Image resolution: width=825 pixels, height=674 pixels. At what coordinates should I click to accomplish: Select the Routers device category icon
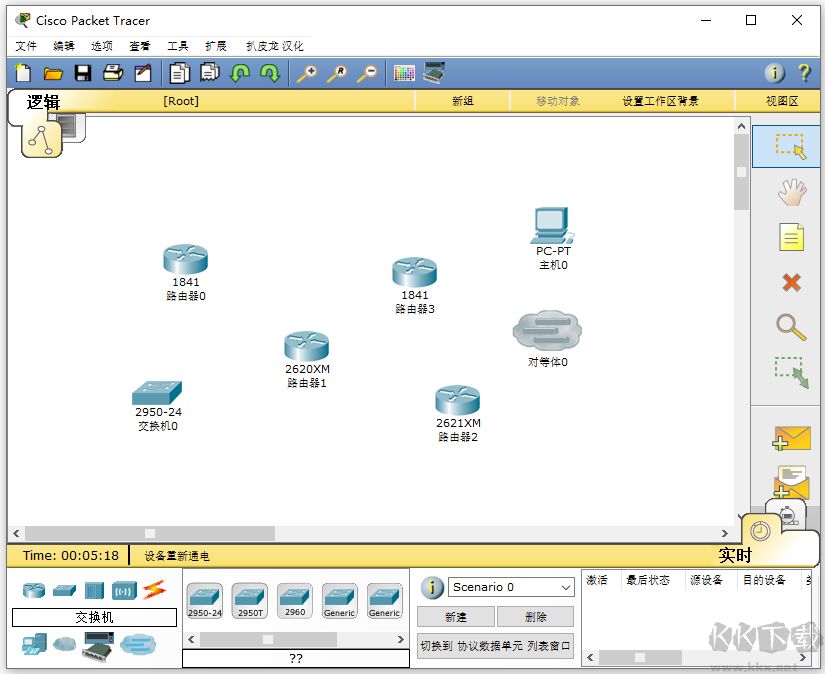pos(34,590)
